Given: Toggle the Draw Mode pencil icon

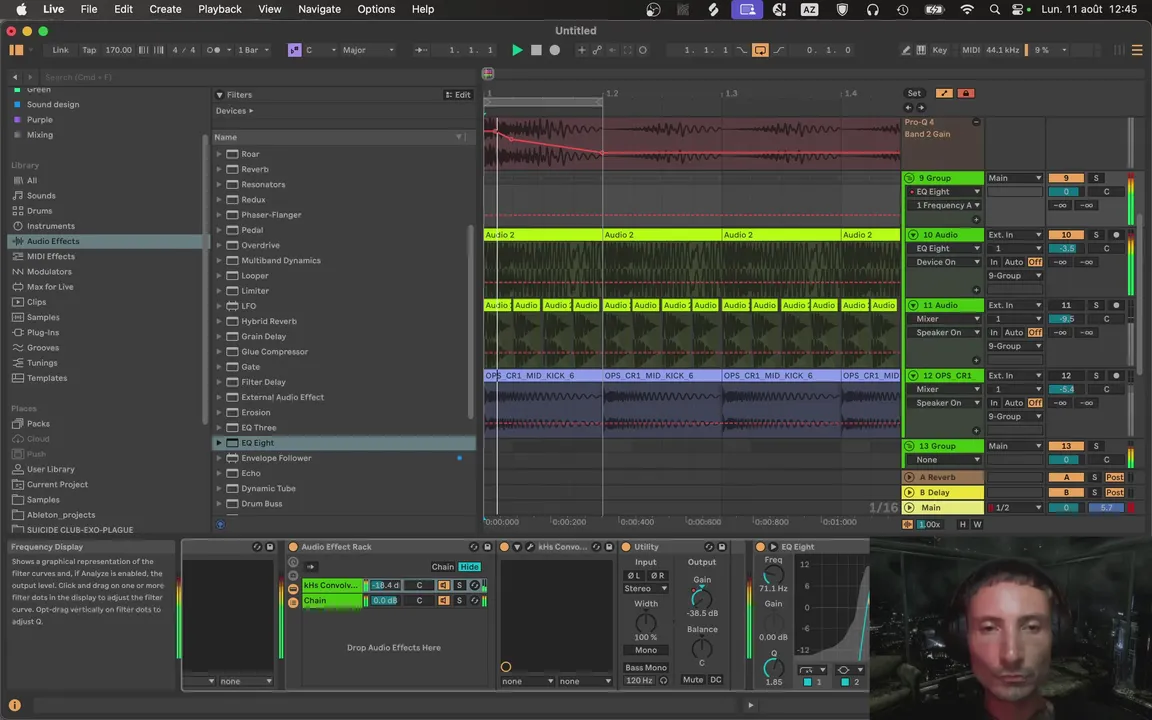Looking at the screenshot, I should [x=906, y=50].
